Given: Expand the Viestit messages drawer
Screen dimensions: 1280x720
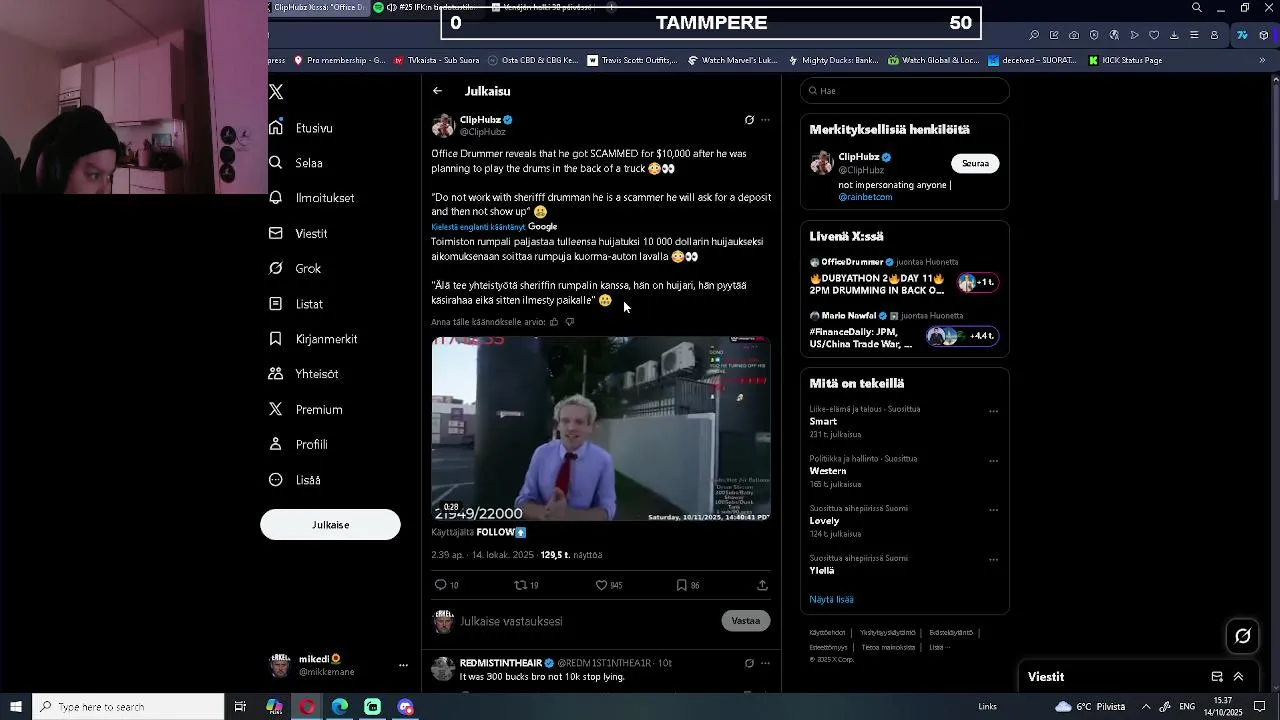Looking at the screenshot, I should [1238, 677].
